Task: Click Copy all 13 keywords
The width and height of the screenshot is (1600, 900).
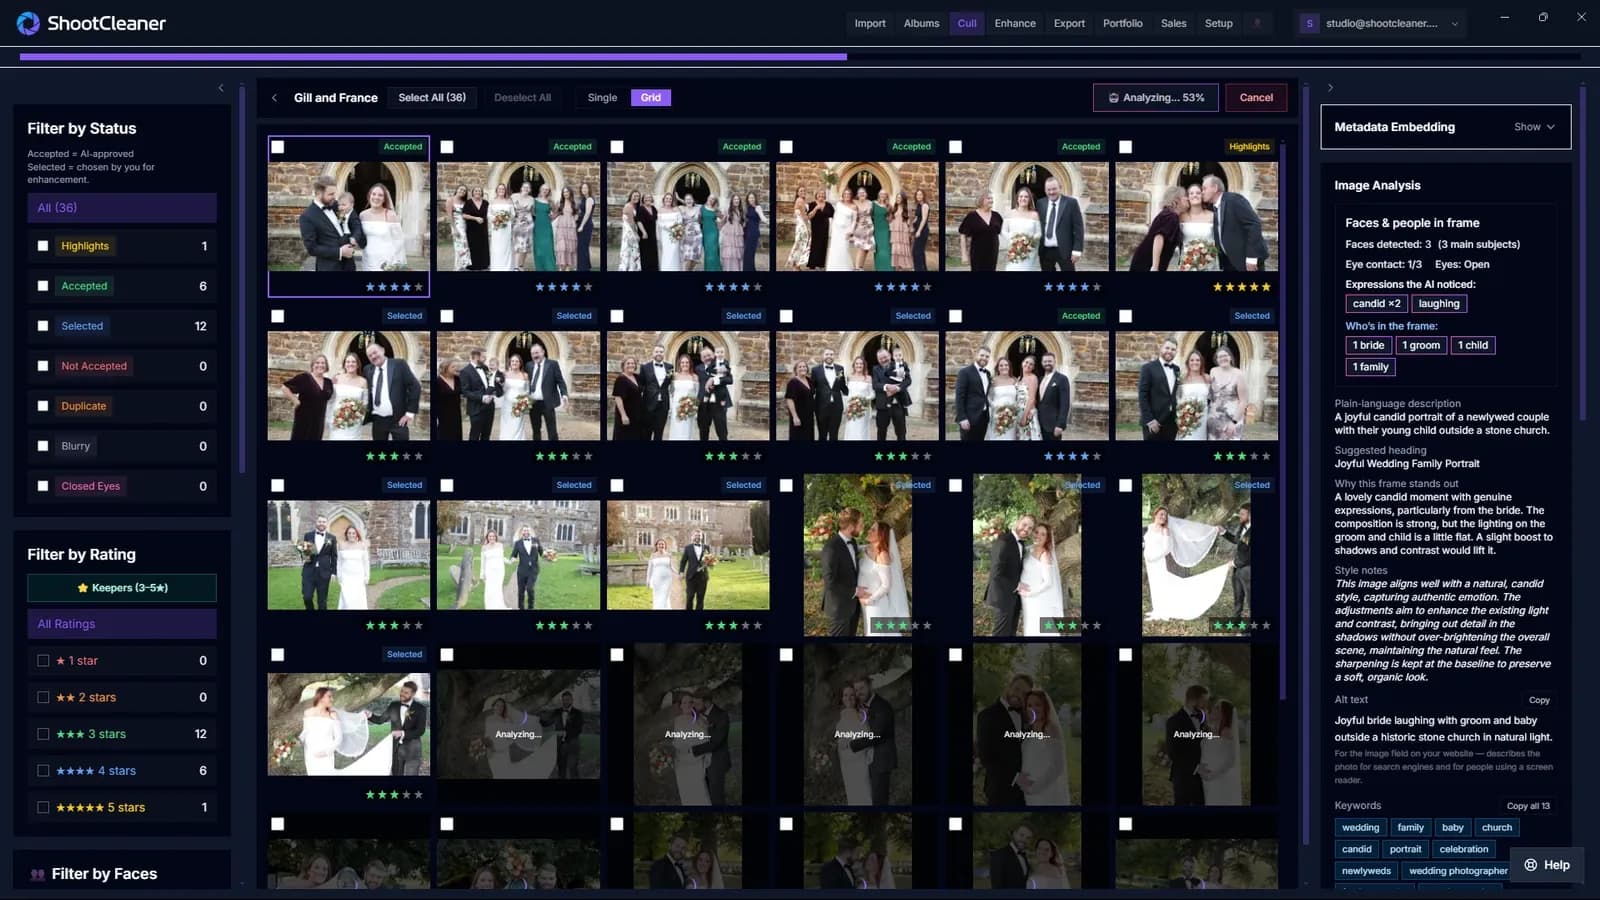Action: (x=1528, y=806)
